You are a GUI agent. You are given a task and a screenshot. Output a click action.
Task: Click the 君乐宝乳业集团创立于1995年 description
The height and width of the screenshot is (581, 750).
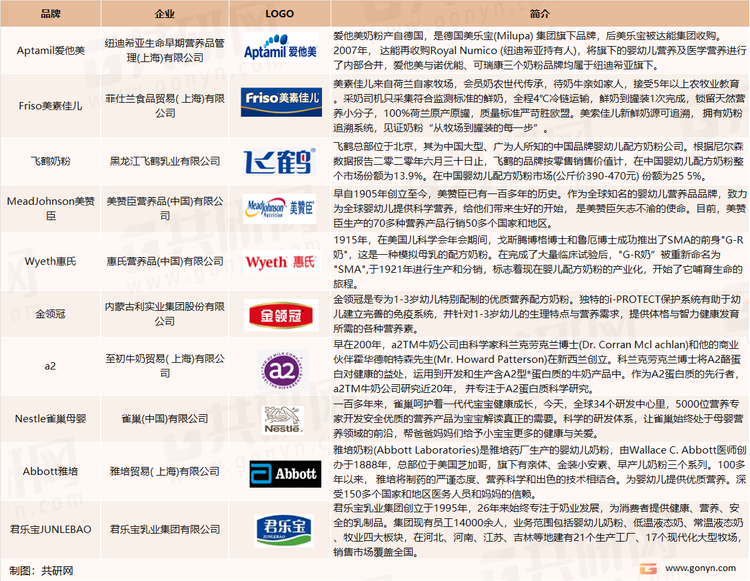[x=540, y=530]
